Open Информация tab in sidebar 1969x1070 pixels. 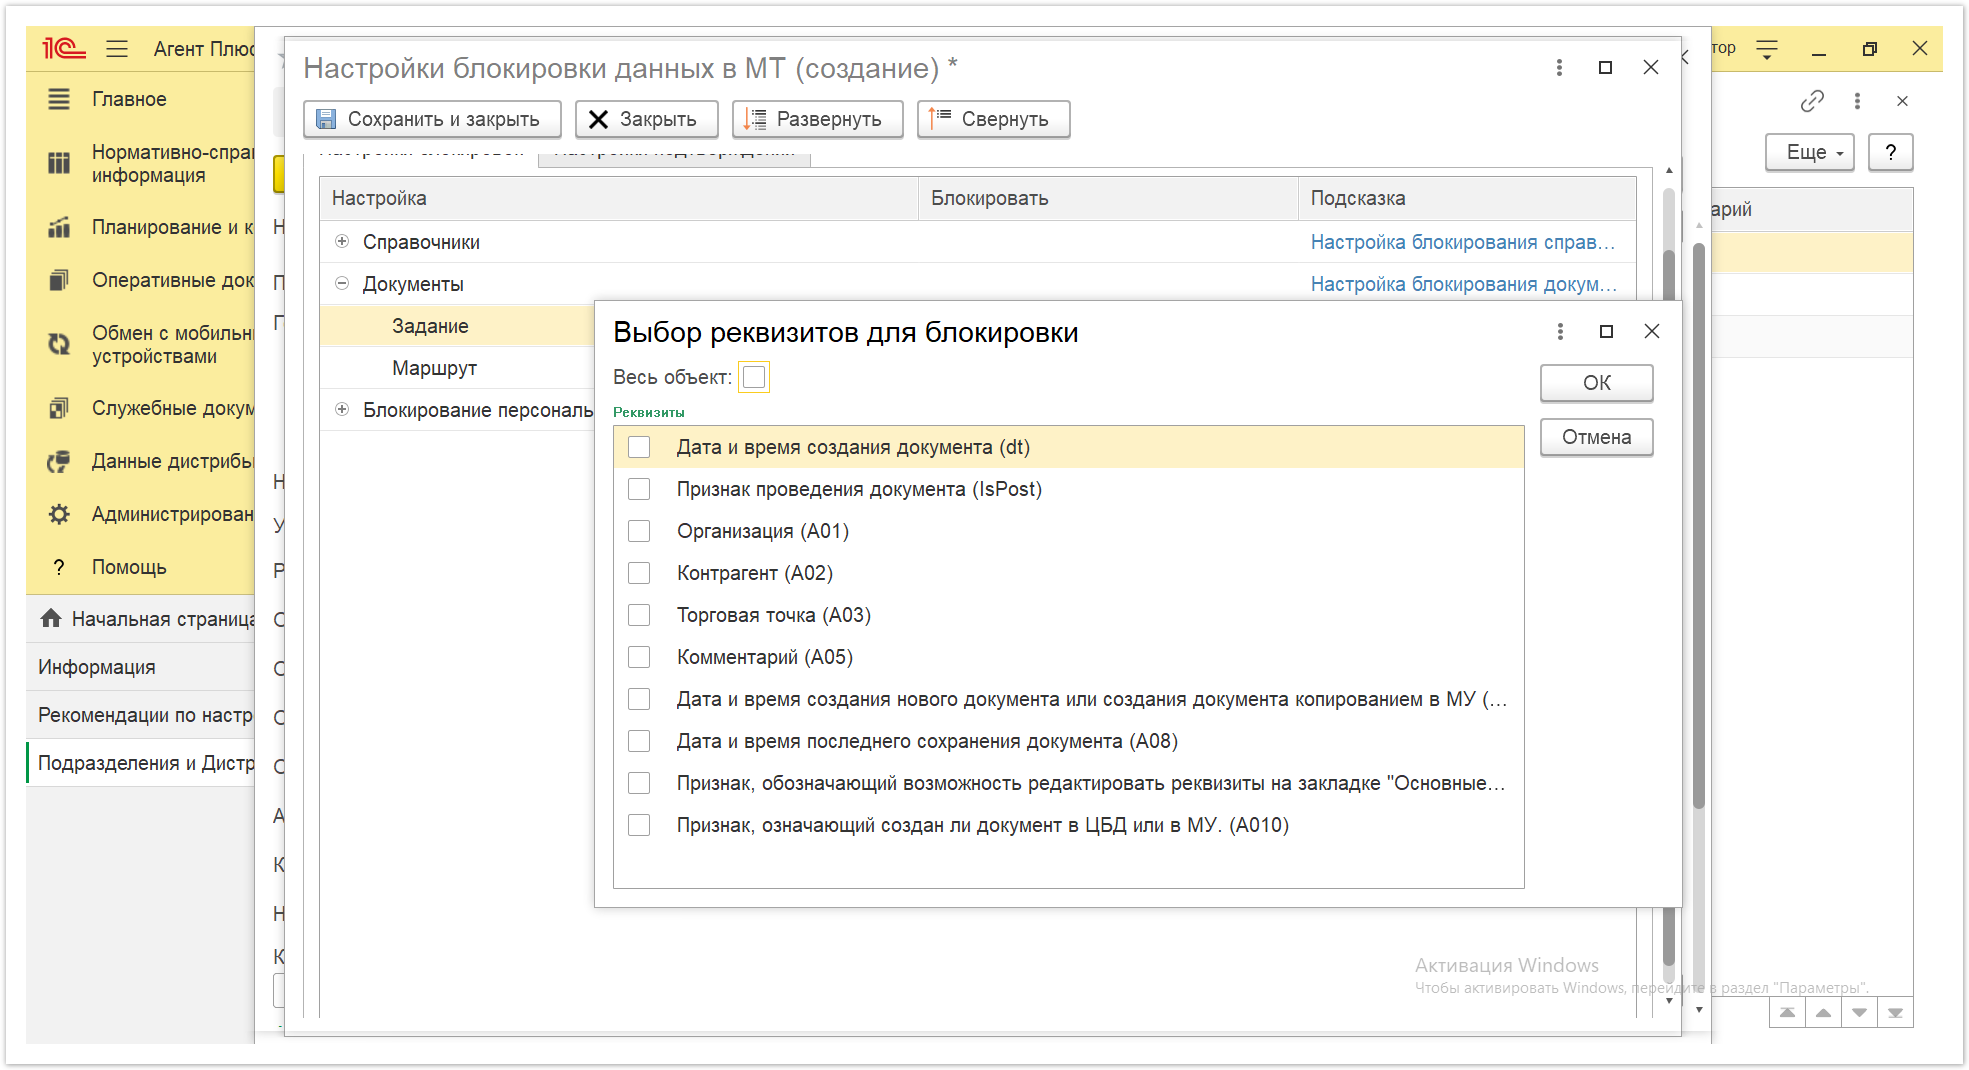click(x=140, y=667)
